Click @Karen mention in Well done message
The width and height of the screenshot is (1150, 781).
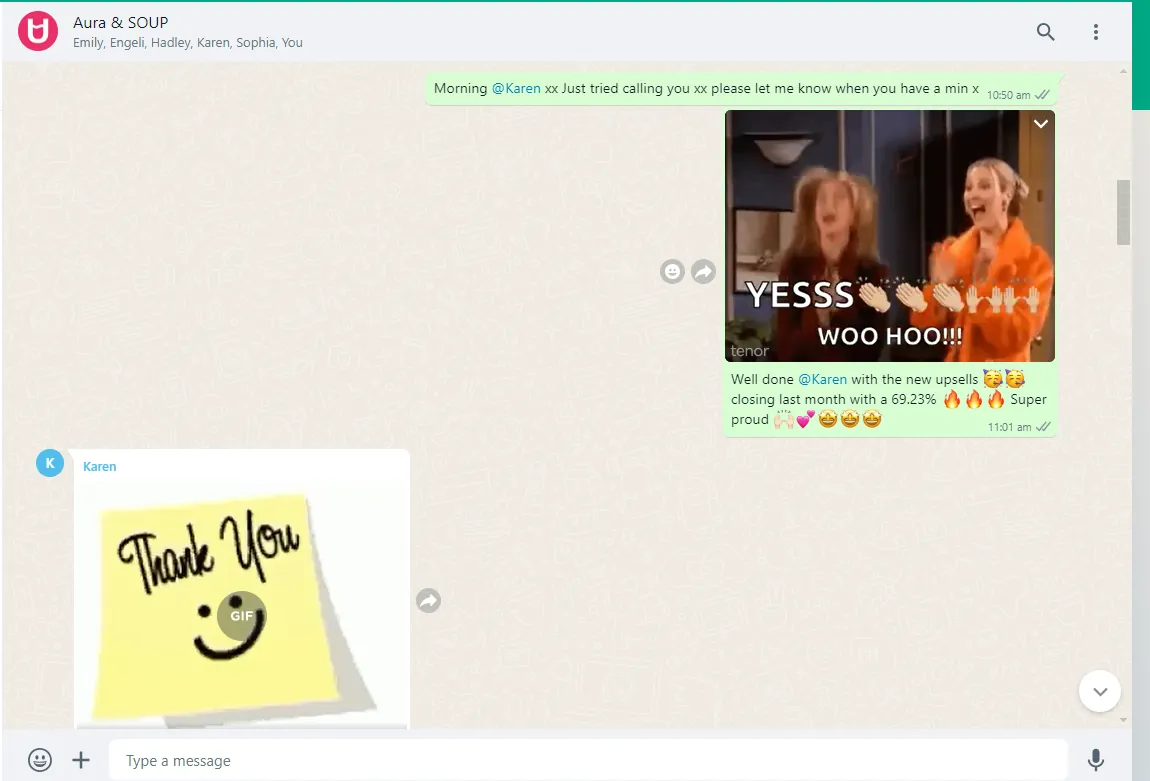[x=822, y=379]
